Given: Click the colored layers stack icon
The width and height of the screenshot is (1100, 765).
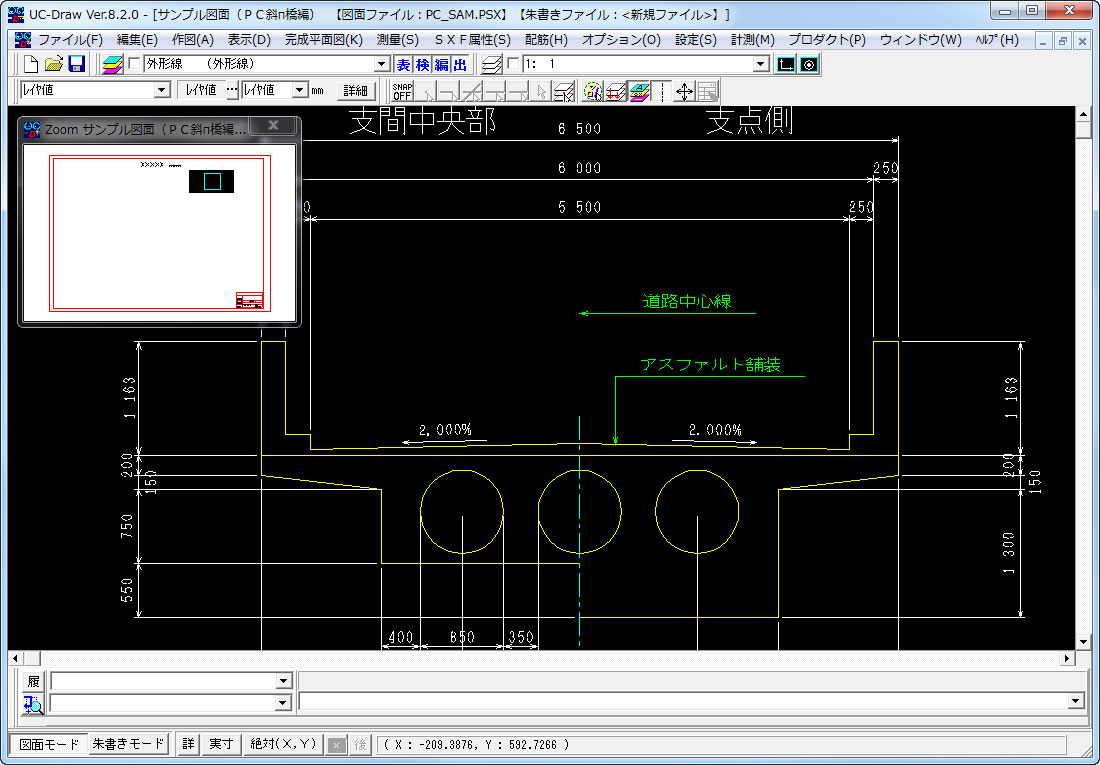Looking at the screenshot, I should (113, 64).
